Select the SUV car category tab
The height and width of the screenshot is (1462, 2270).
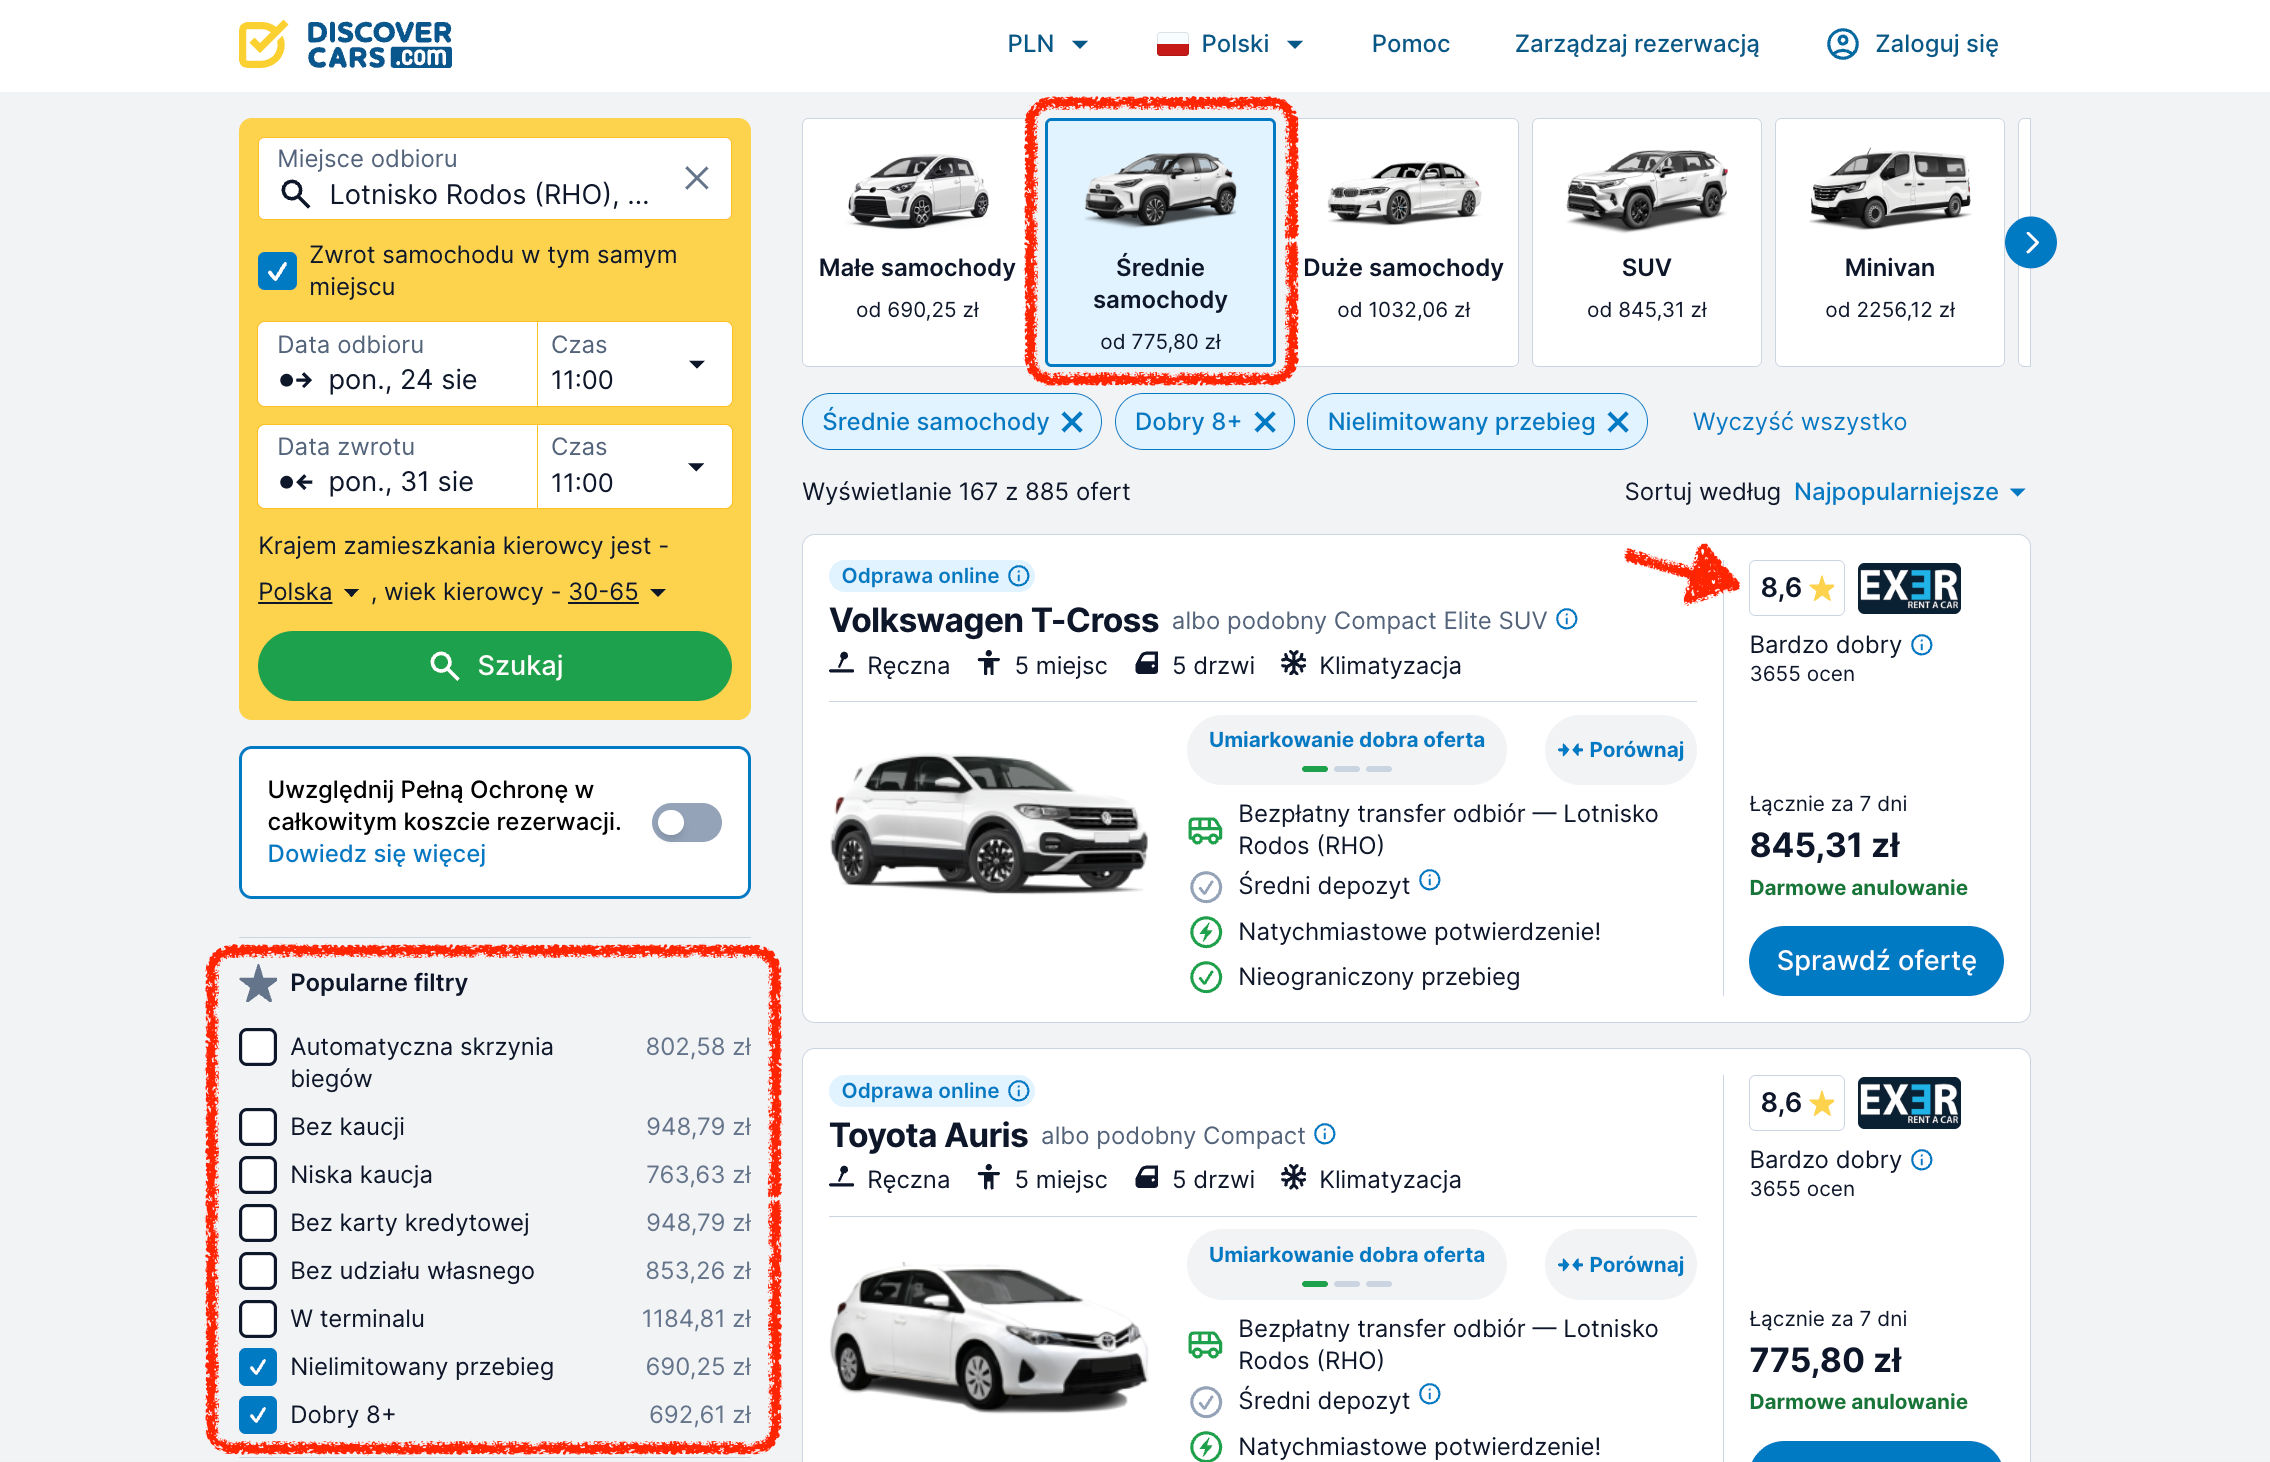point(1646,243)
